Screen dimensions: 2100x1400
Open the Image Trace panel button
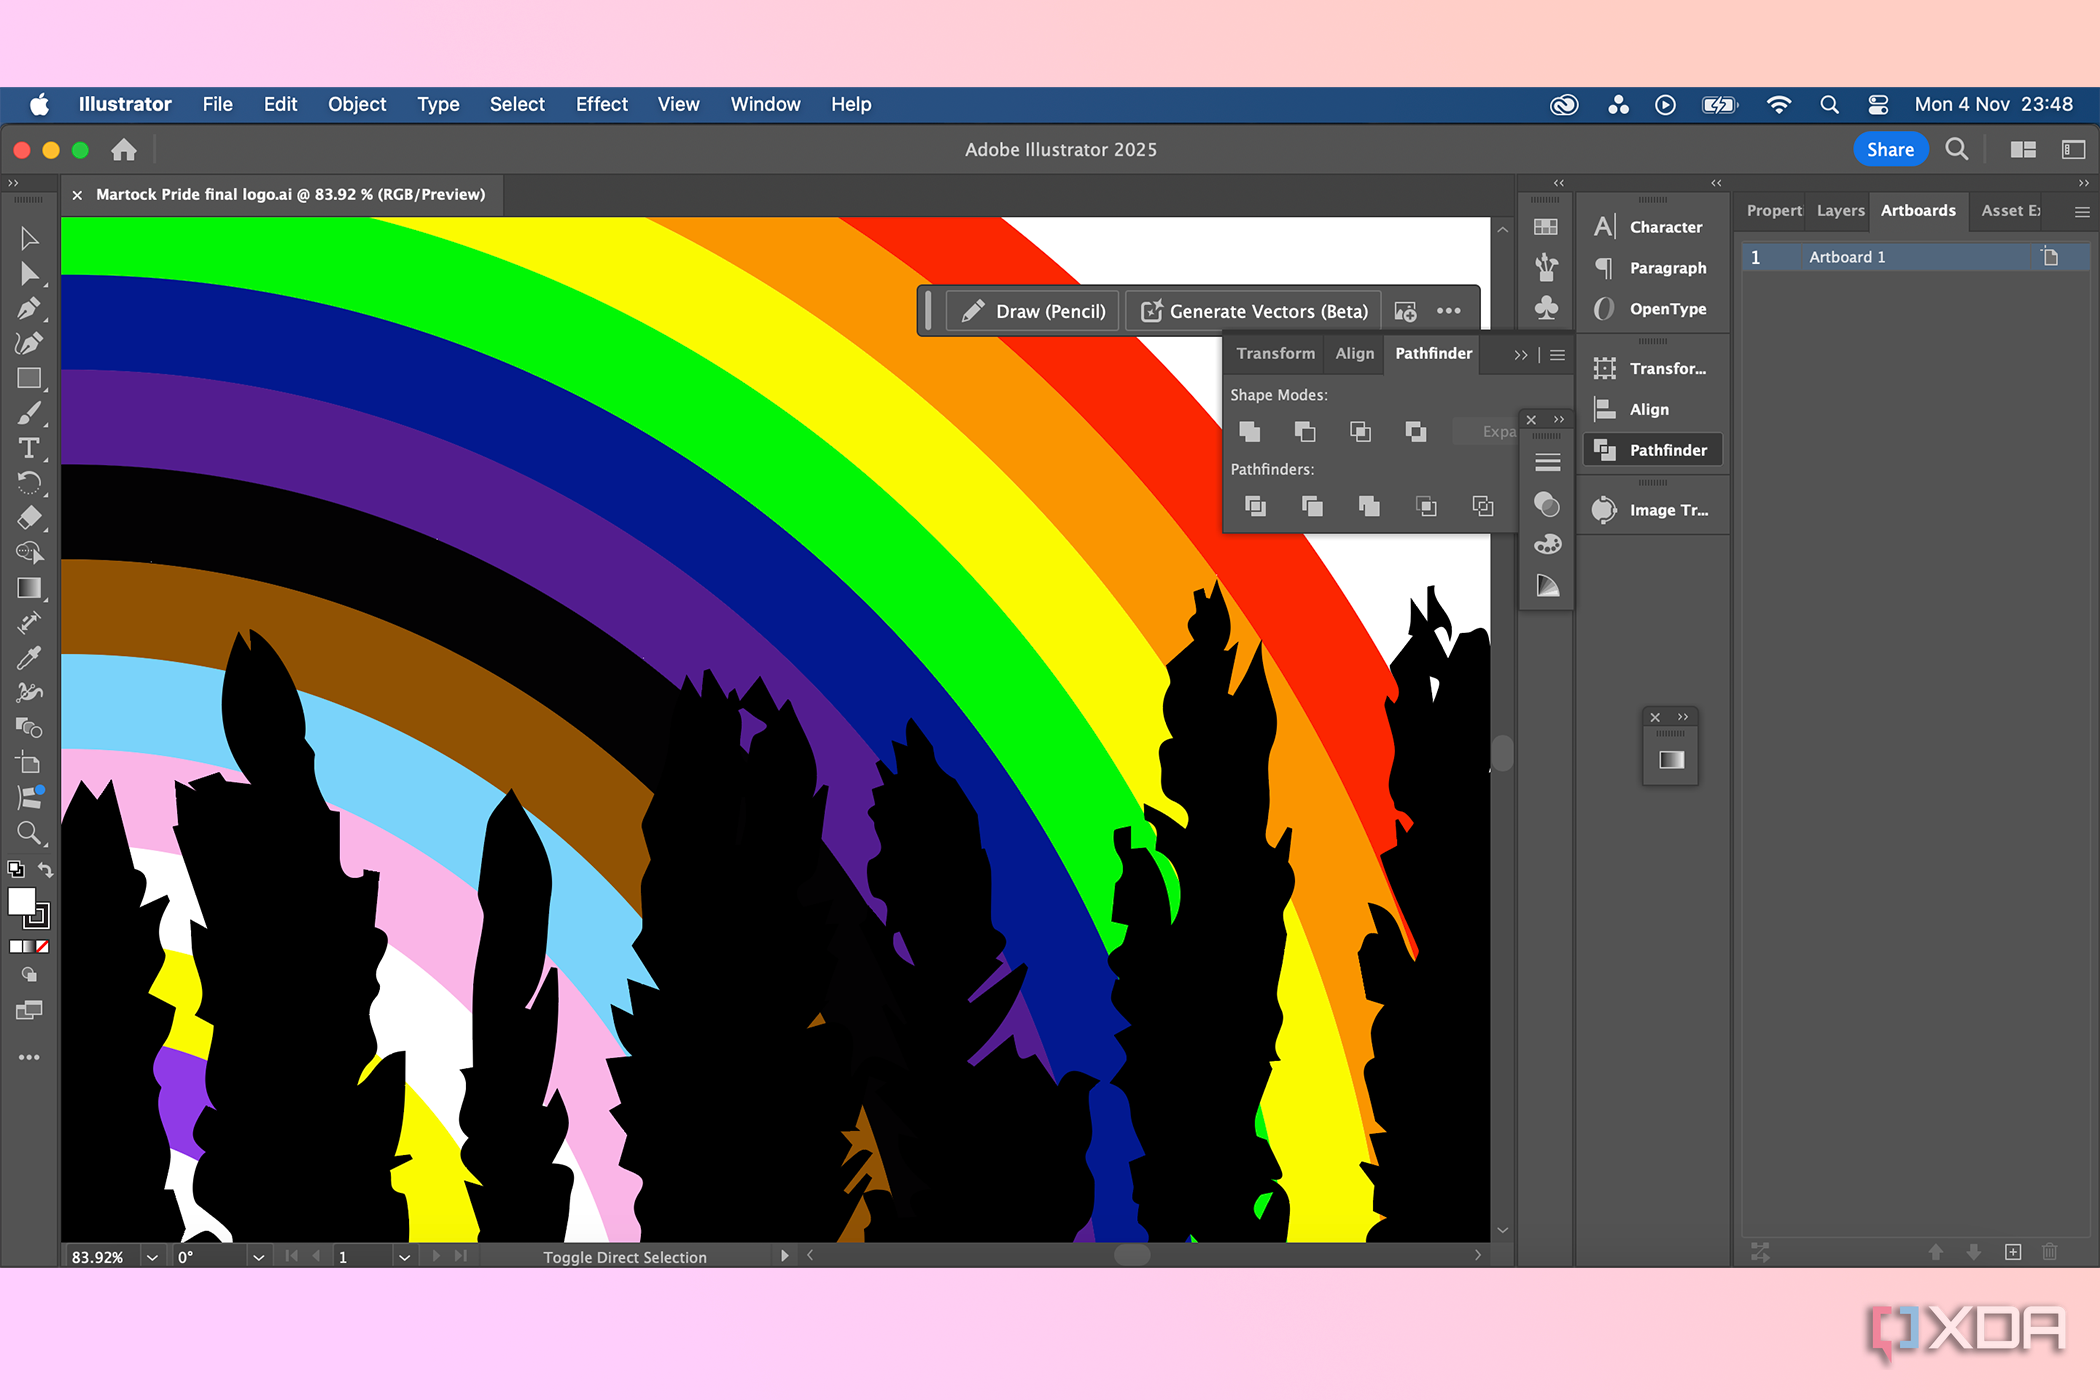click(x=1653, y=510)
